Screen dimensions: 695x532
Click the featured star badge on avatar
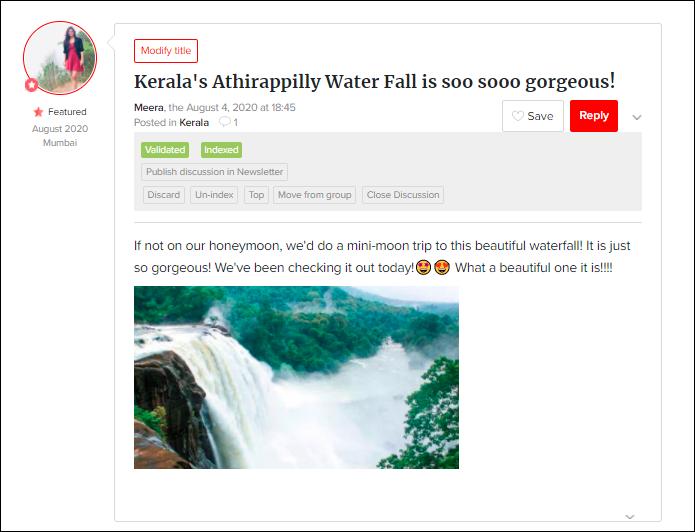(31, 85)
